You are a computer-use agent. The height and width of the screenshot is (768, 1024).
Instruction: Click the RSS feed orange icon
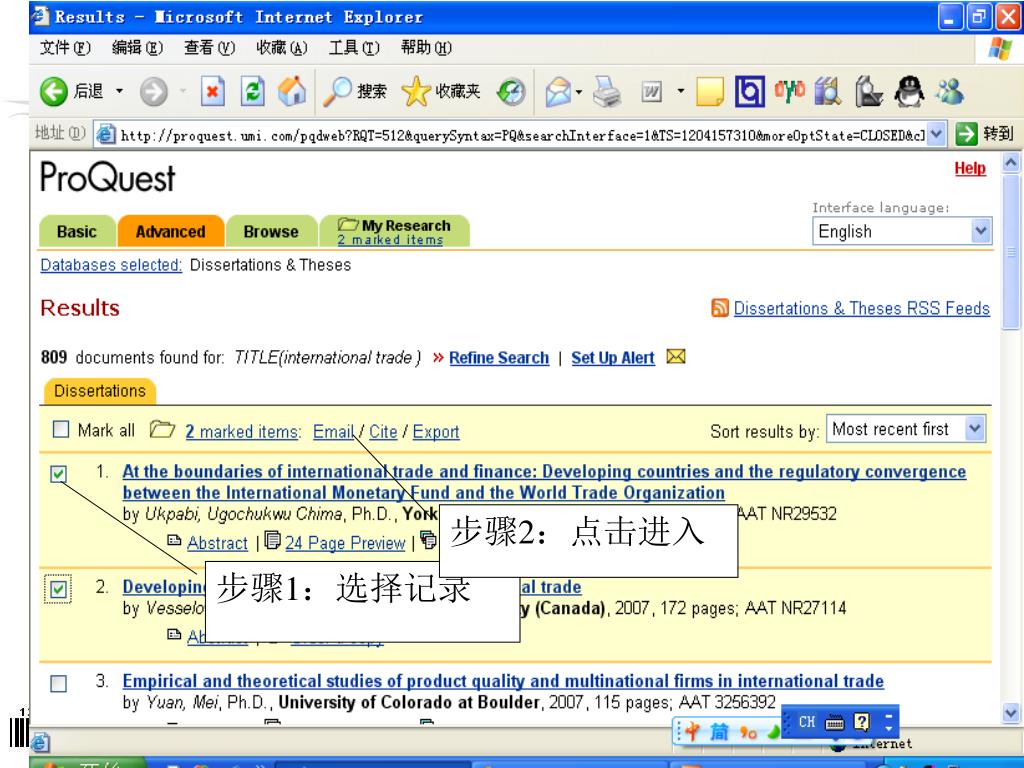(x=720, y=308)
